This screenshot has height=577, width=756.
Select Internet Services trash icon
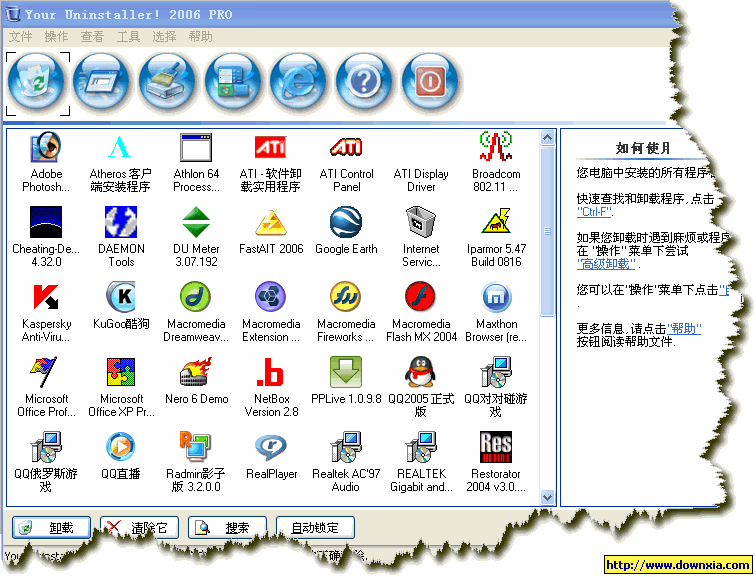coord(421,222)
